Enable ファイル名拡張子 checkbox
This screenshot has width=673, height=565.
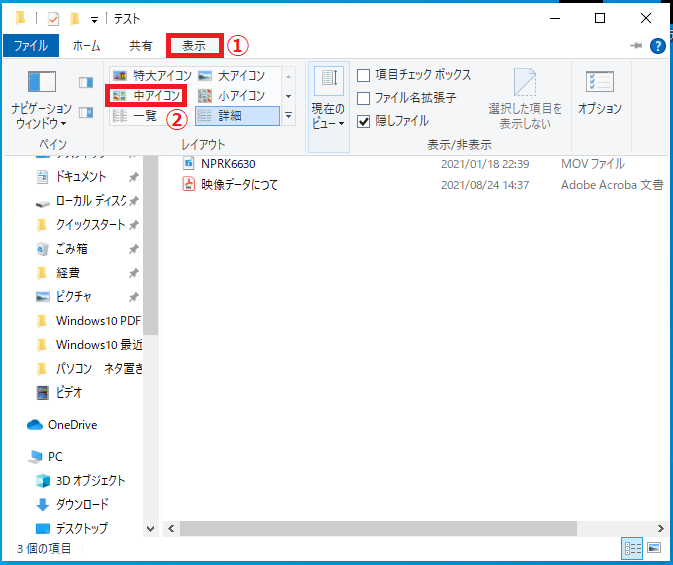point(364,98)
